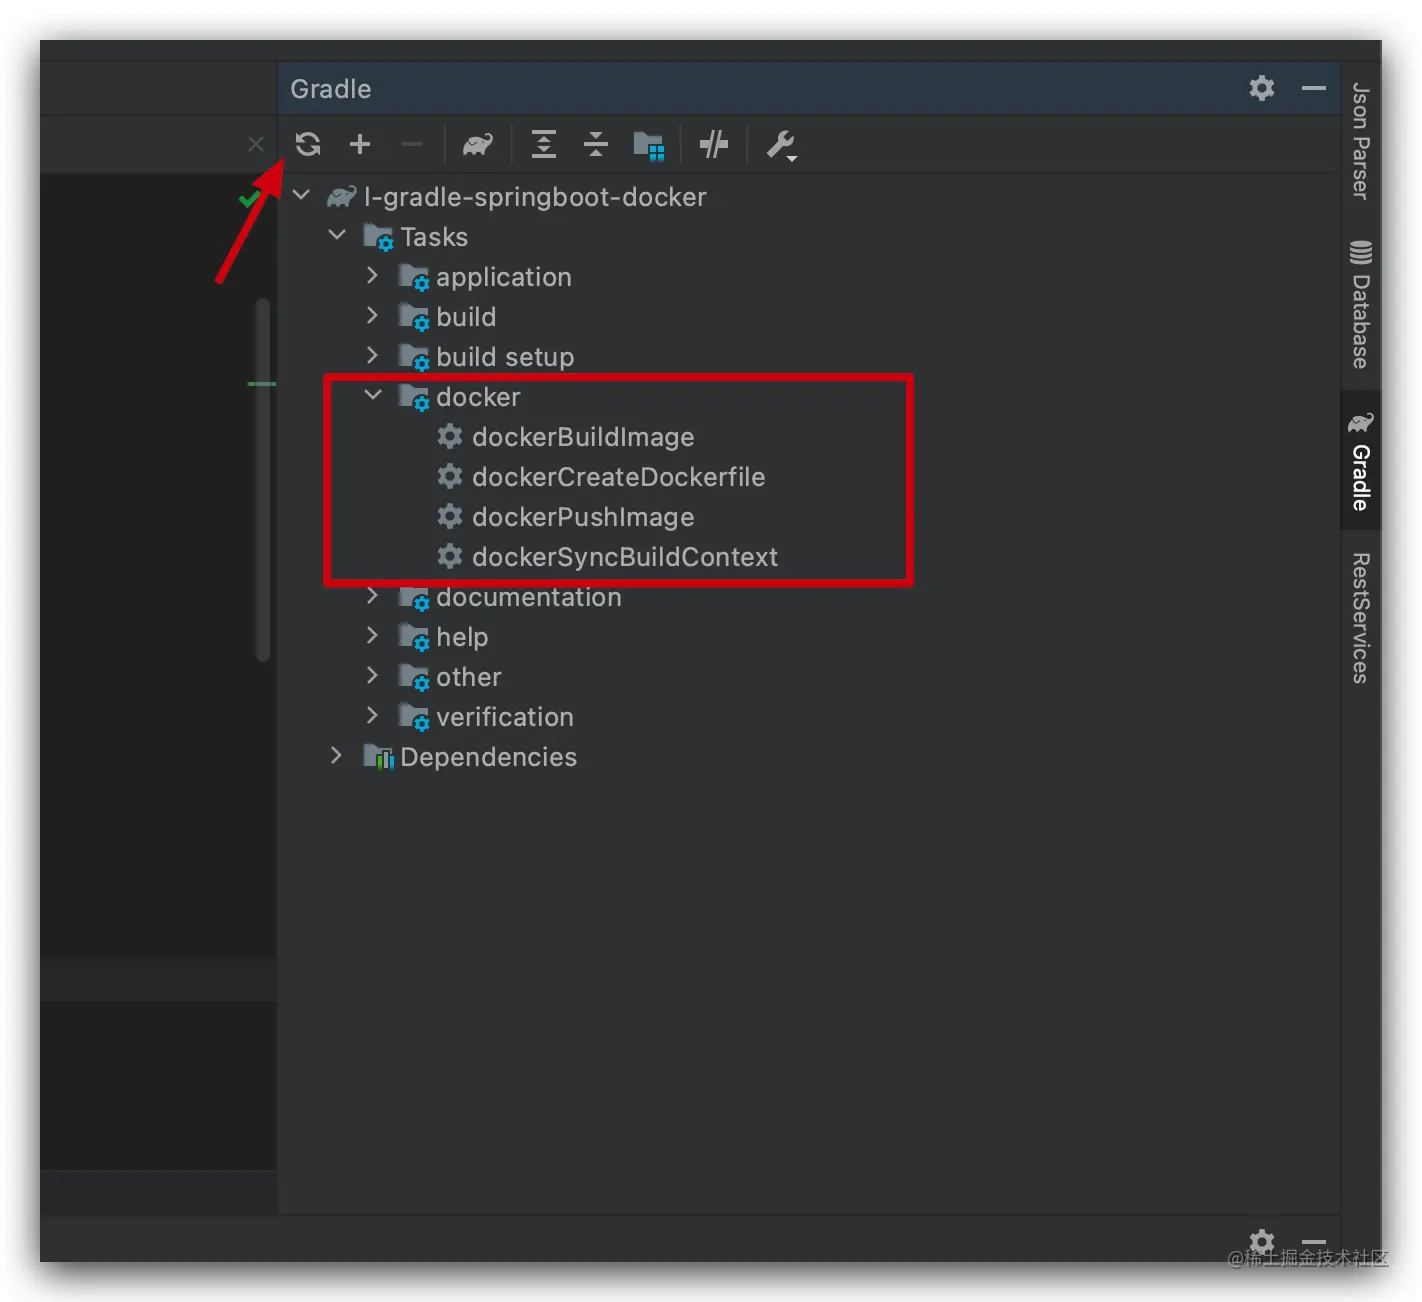Click the help folder icon
Viewport: 1422px width, 1302px height.
pyautogui.click(x=414, y=637)
